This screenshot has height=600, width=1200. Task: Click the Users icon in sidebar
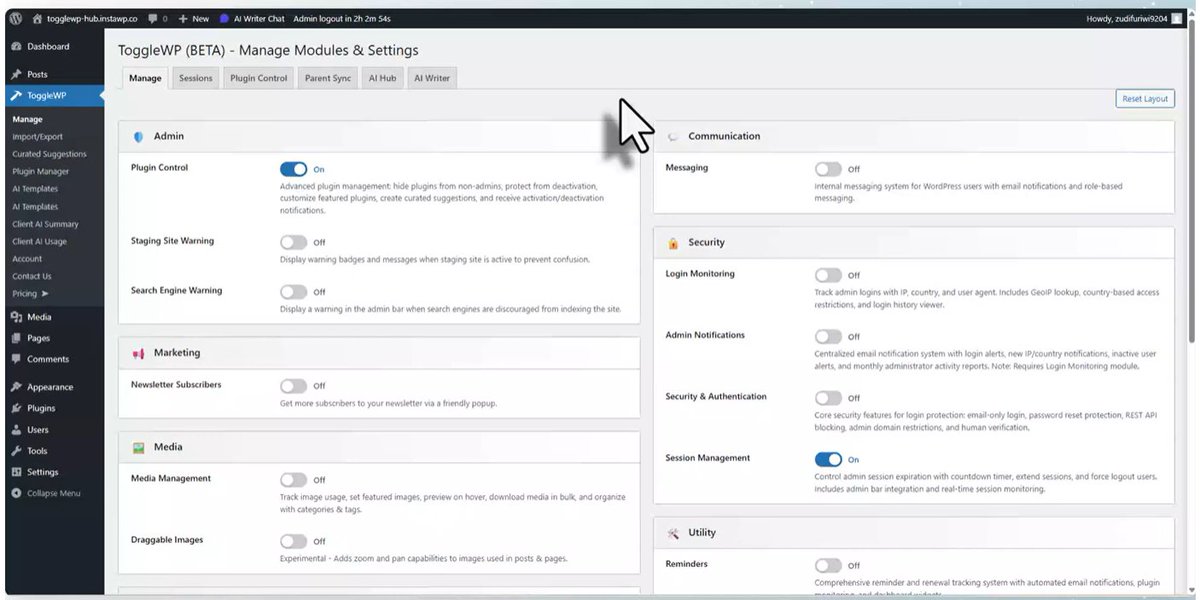tap(17, 430)
